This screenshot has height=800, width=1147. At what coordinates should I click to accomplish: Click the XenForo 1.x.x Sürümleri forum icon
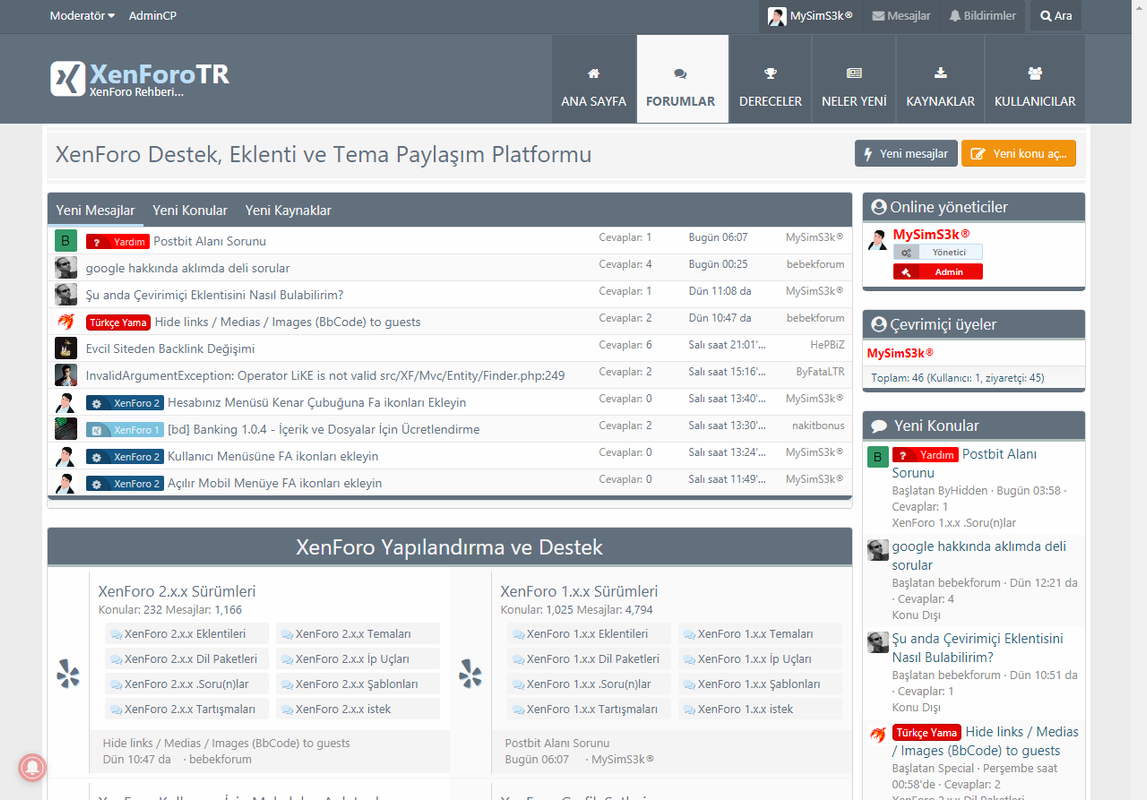pyautogui.click(x=470, y=674)
